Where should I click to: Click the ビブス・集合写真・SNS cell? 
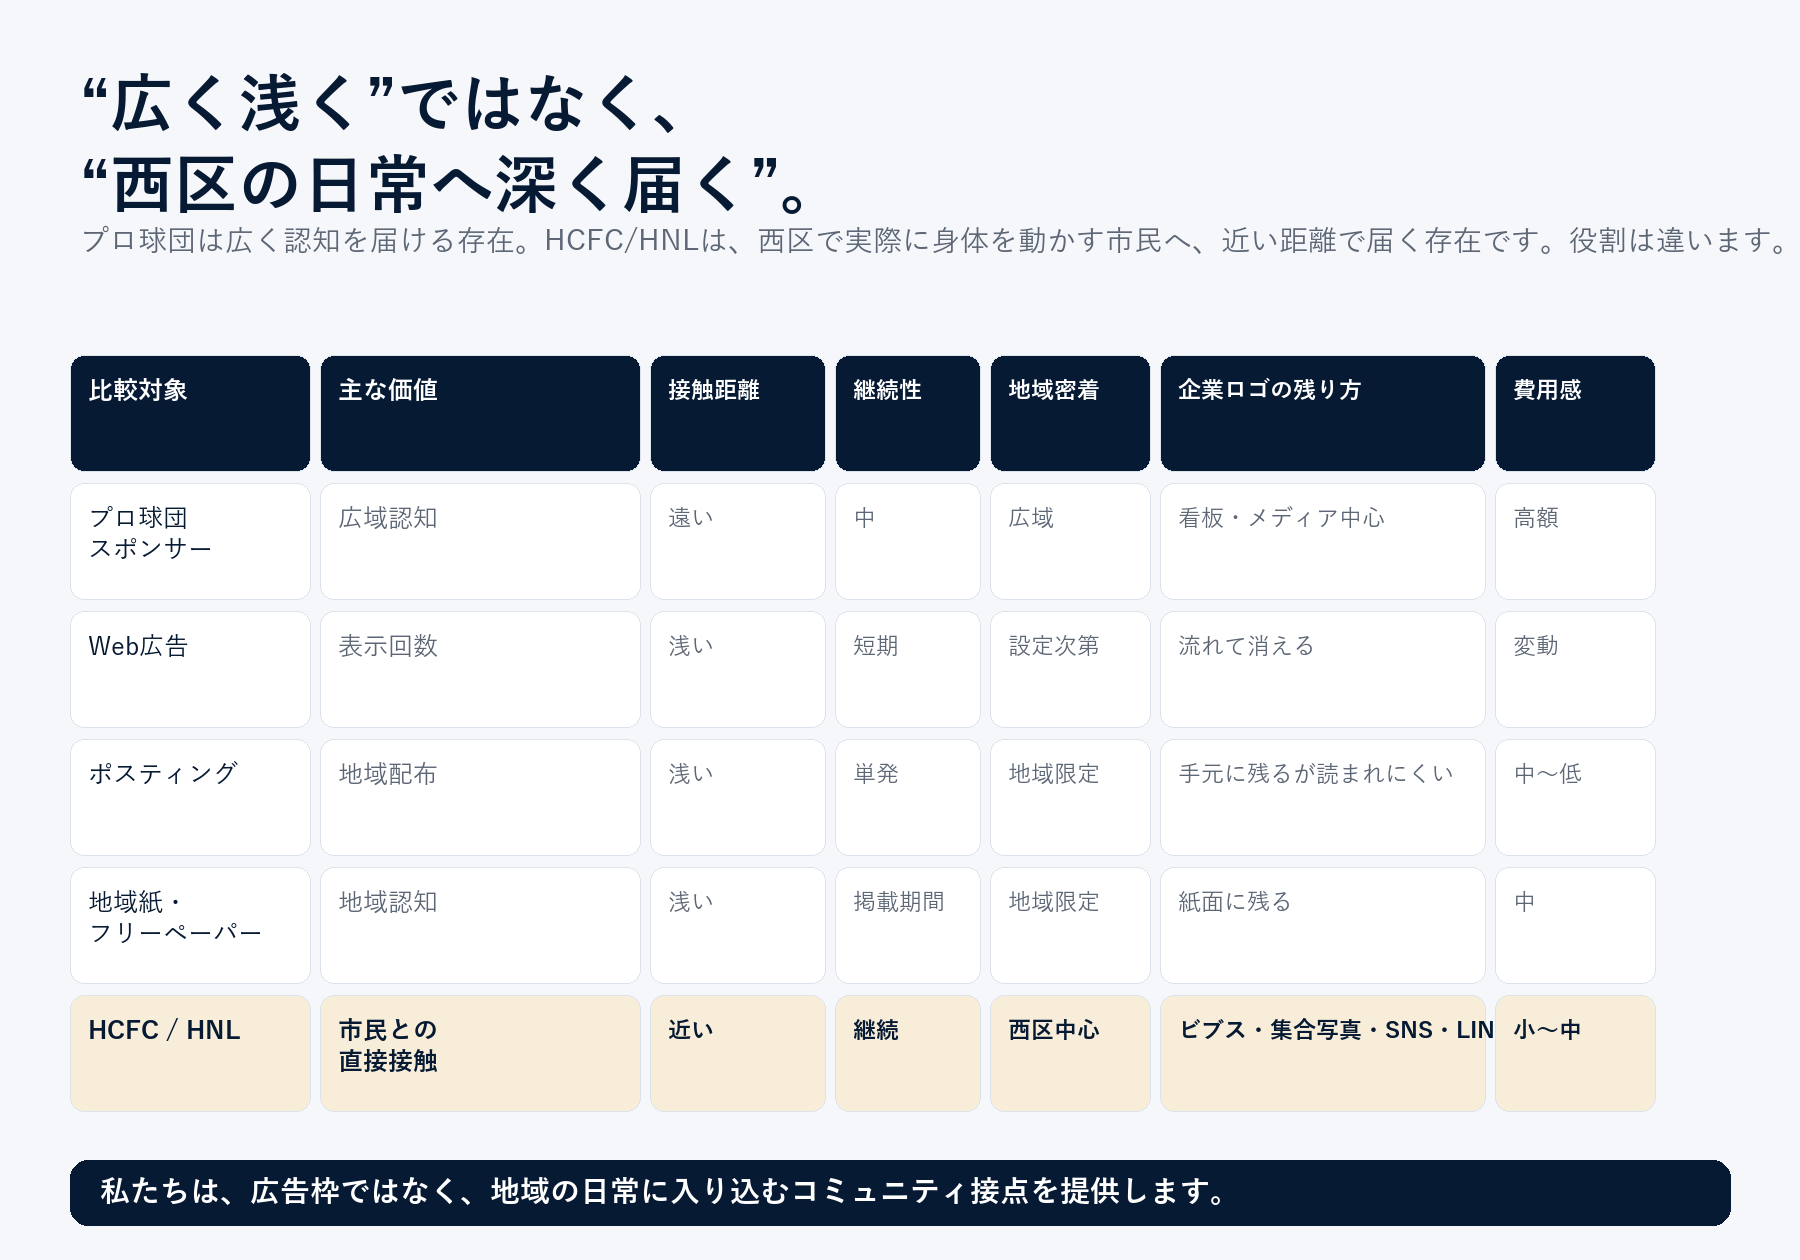[1323, 1053]
